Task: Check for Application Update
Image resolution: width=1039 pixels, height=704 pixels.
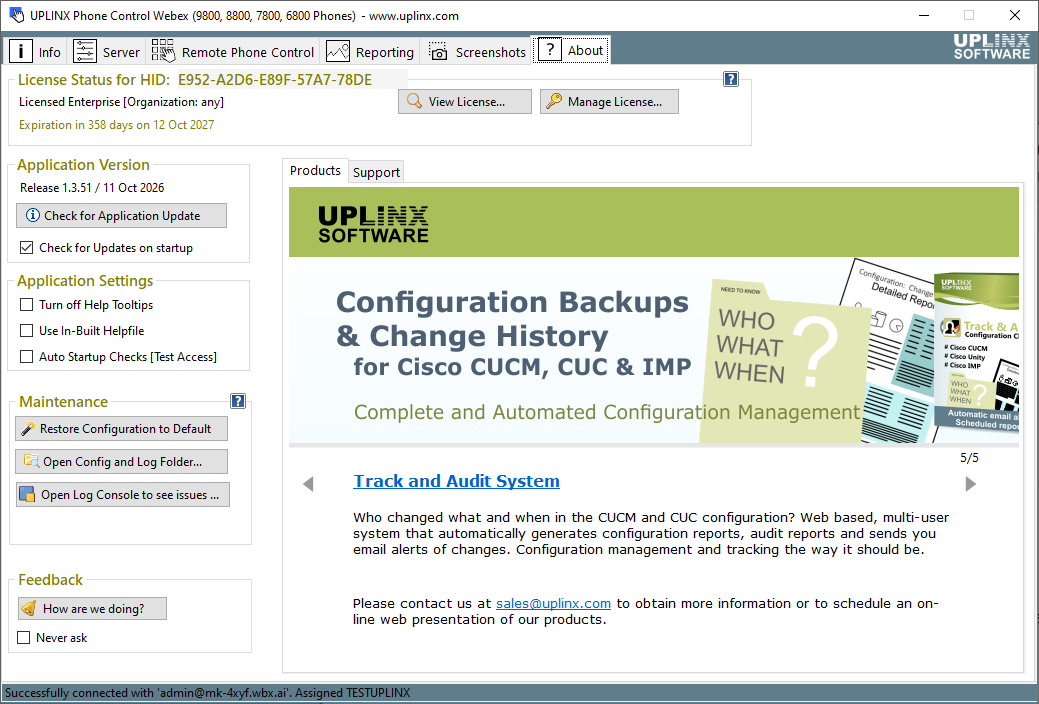Action: (121, 215)
